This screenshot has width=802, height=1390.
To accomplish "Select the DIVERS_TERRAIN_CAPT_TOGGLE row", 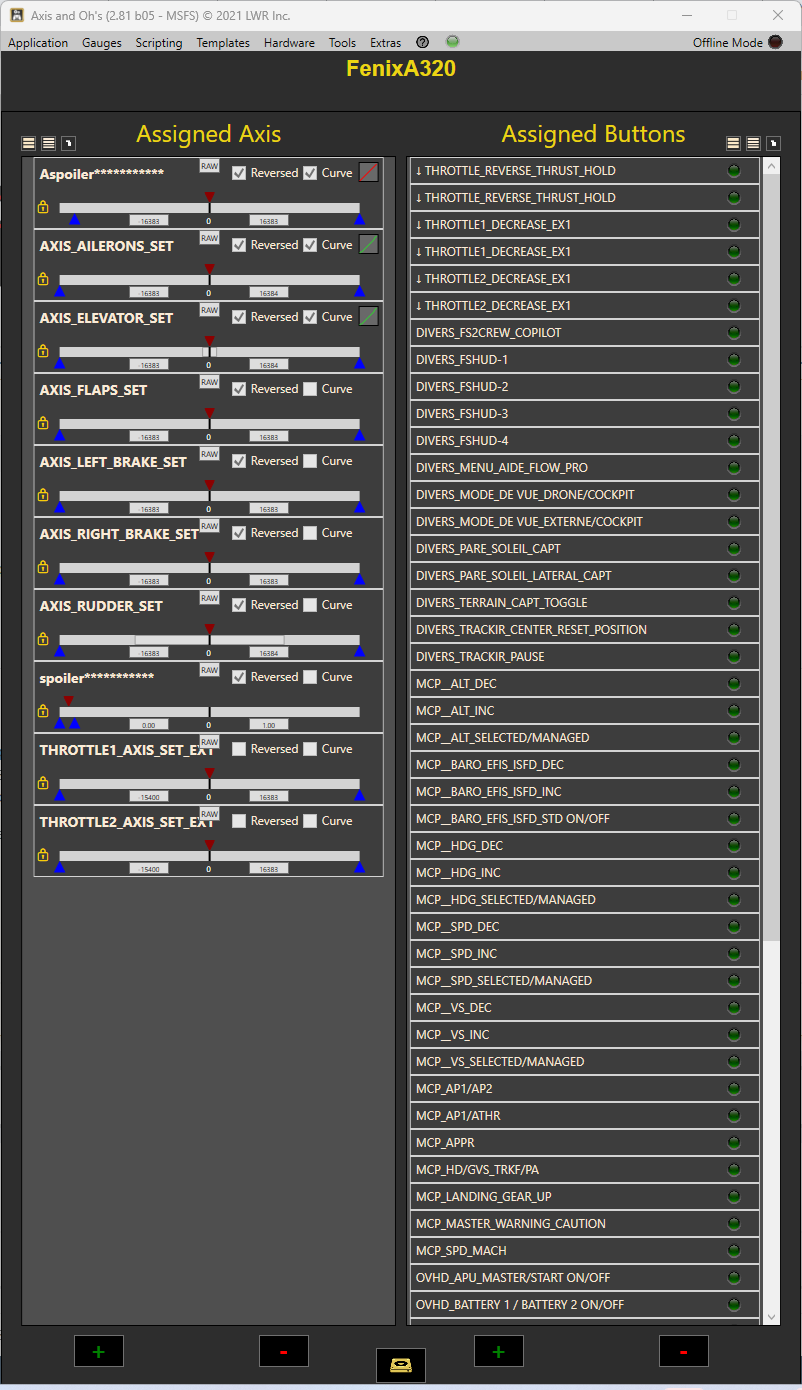I will pos(585,602).
